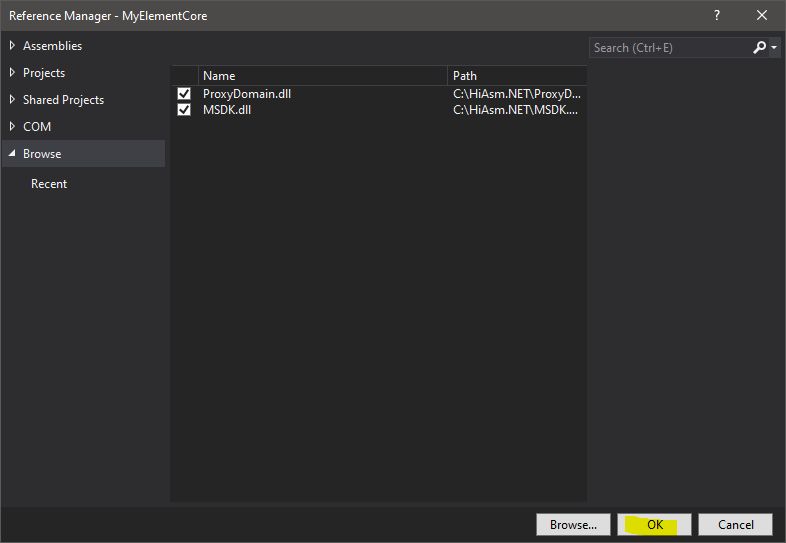Select the ProxyDomain.dll row name
Screen dimensions: 786x543
(x=247, y=94)
